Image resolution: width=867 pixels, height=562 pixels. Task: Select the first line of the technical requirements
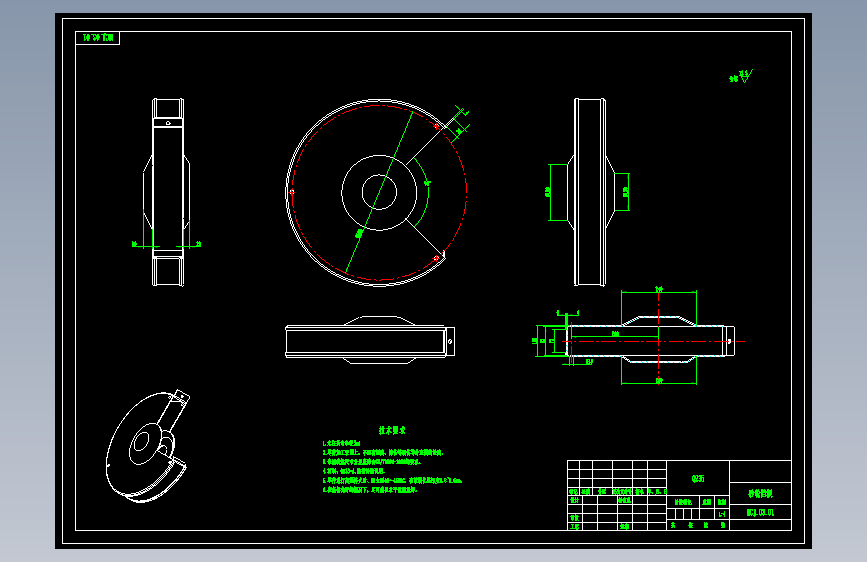[341, 444]
